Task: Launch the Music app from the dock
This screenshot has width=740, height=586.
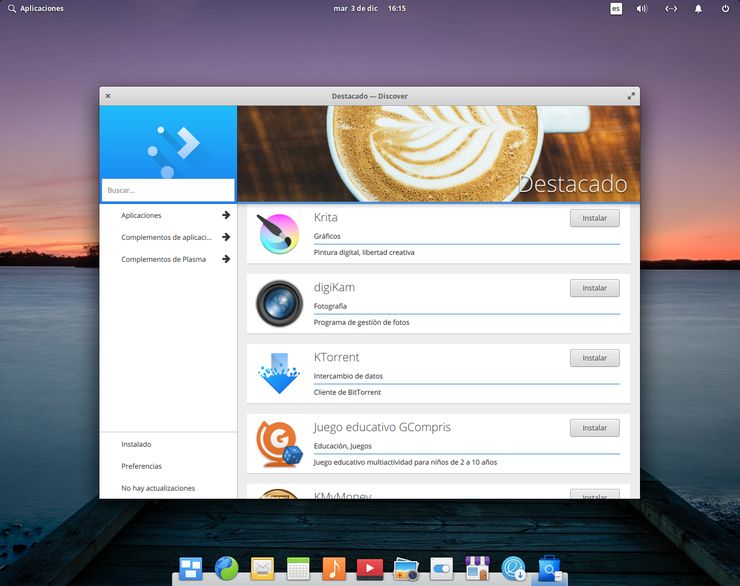Action: click(x=334, y=569)
